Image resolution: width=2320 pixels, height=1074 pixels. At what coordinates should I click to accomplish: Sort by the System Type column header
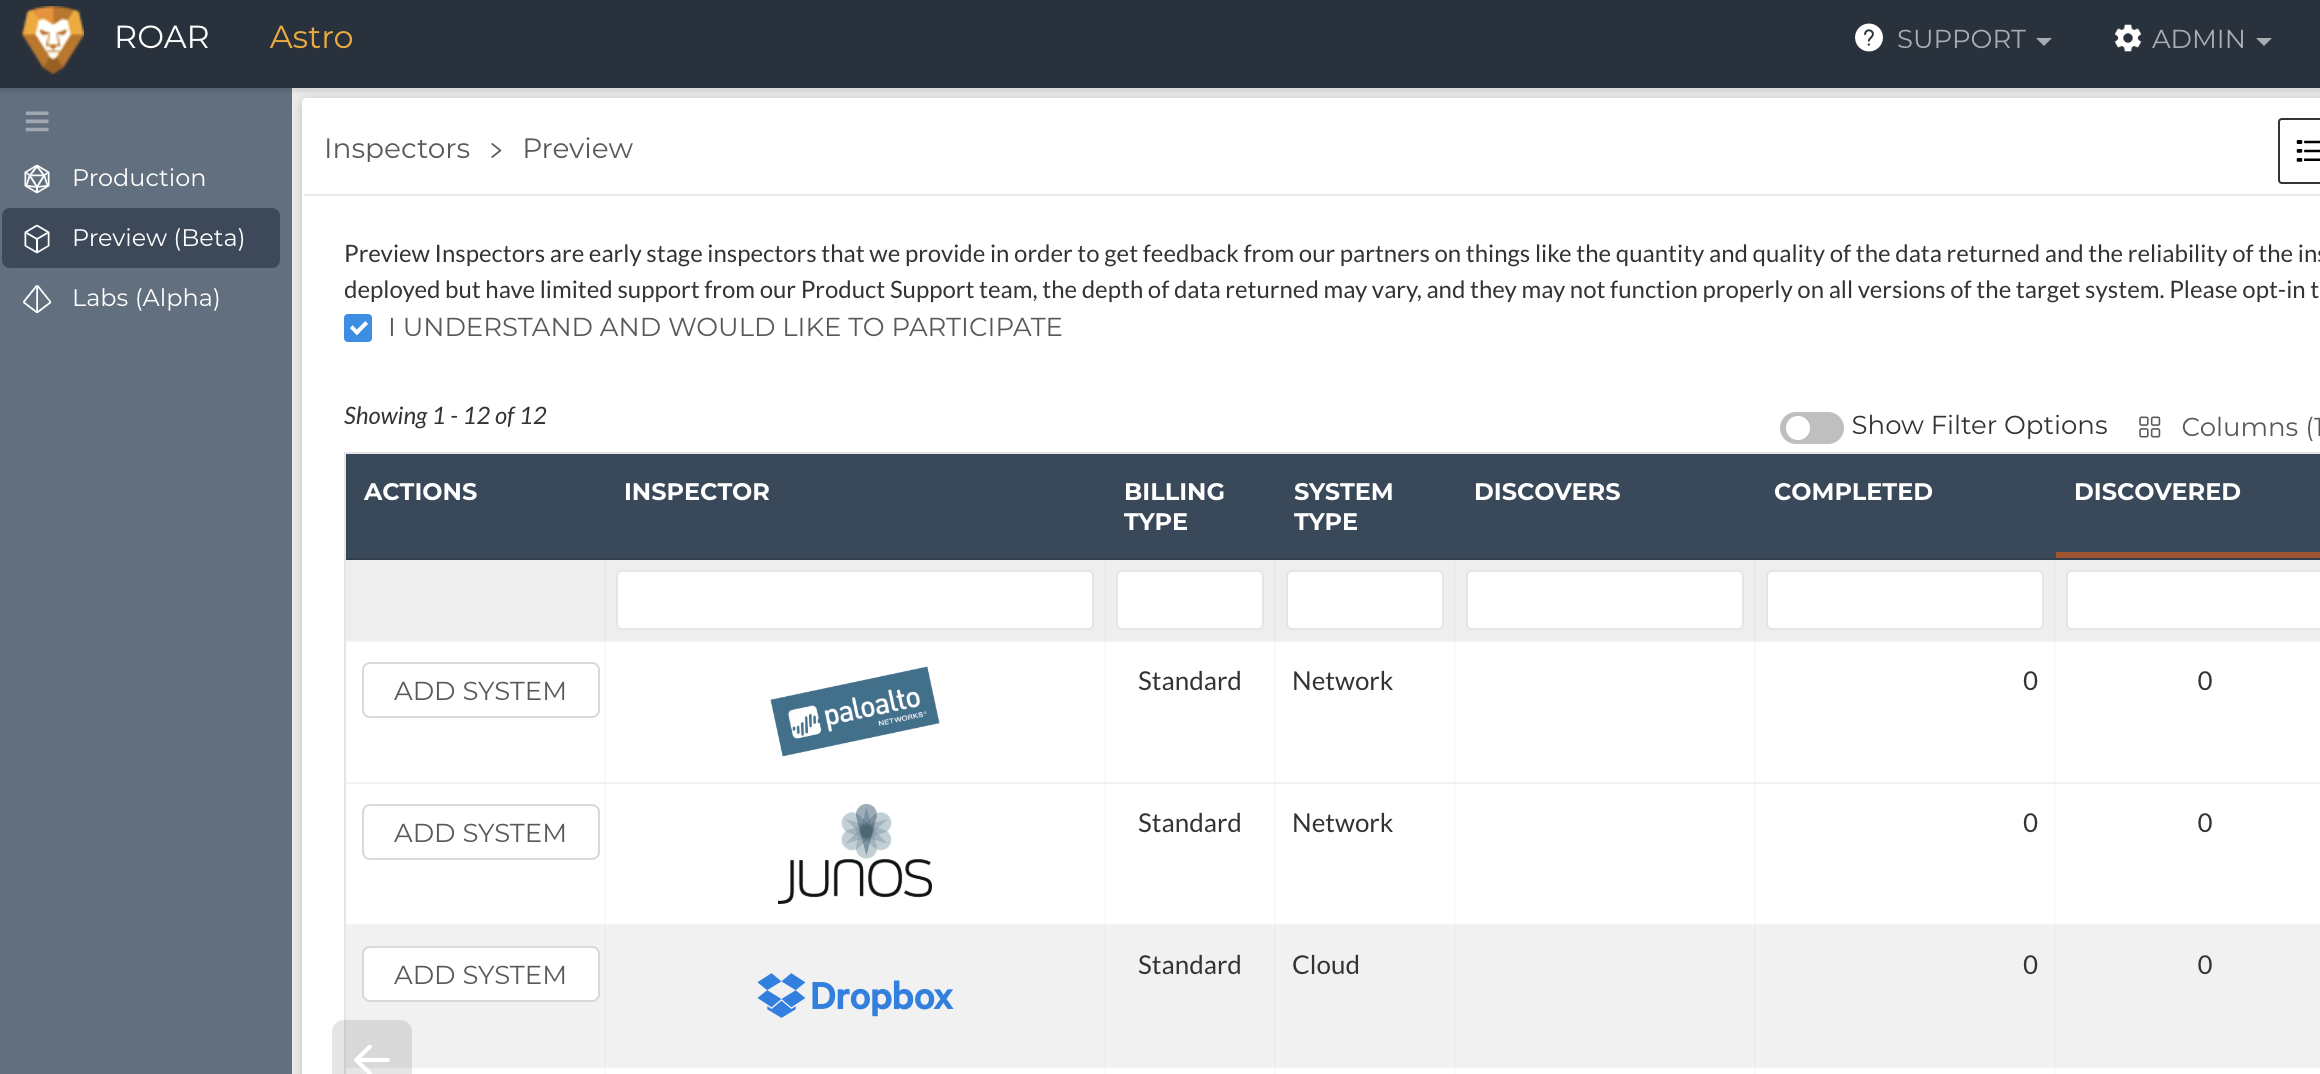pos(1343,507)
